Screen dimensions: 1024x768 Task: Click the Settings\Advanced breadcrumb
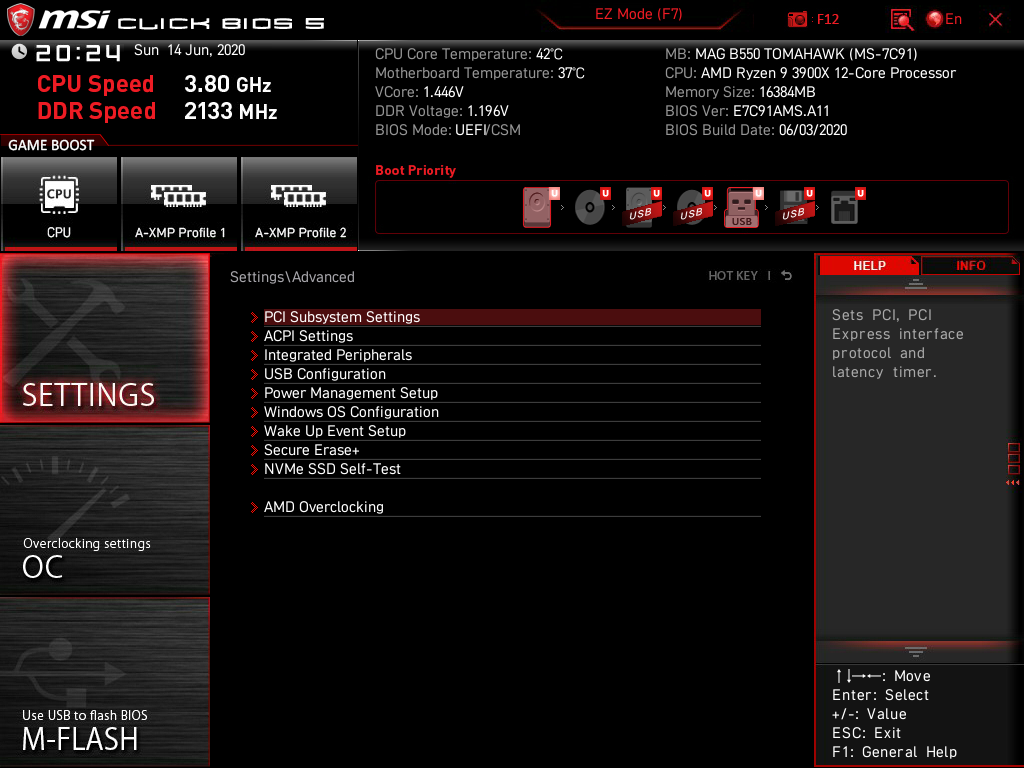coord(292,277)
